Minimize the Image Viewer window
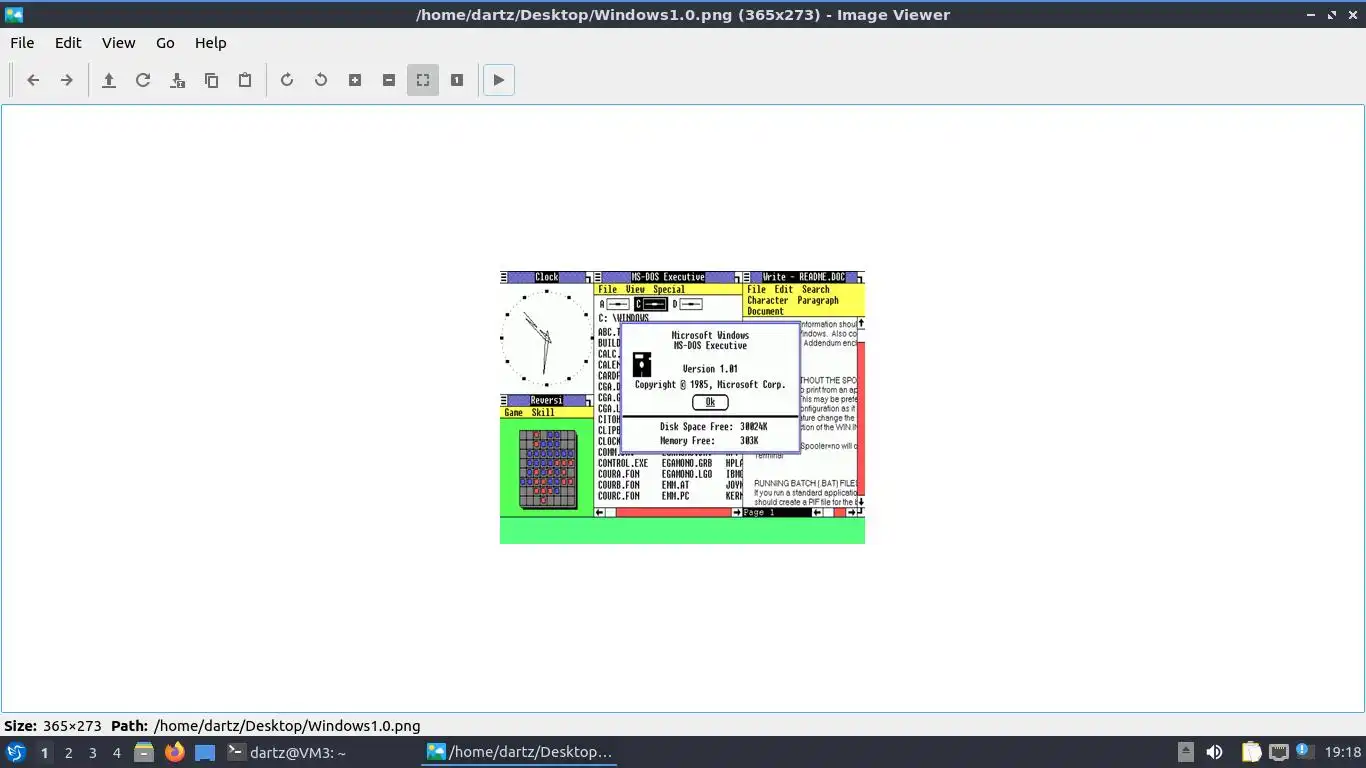The image size is (1366, 768). click(1311, 15)
